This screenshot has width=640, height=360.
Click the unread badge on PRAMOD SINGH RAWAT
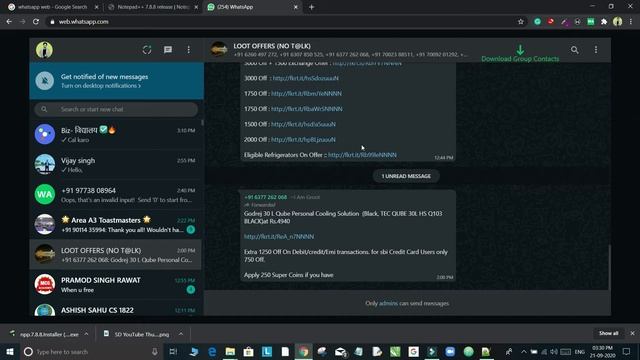(191, 289)
